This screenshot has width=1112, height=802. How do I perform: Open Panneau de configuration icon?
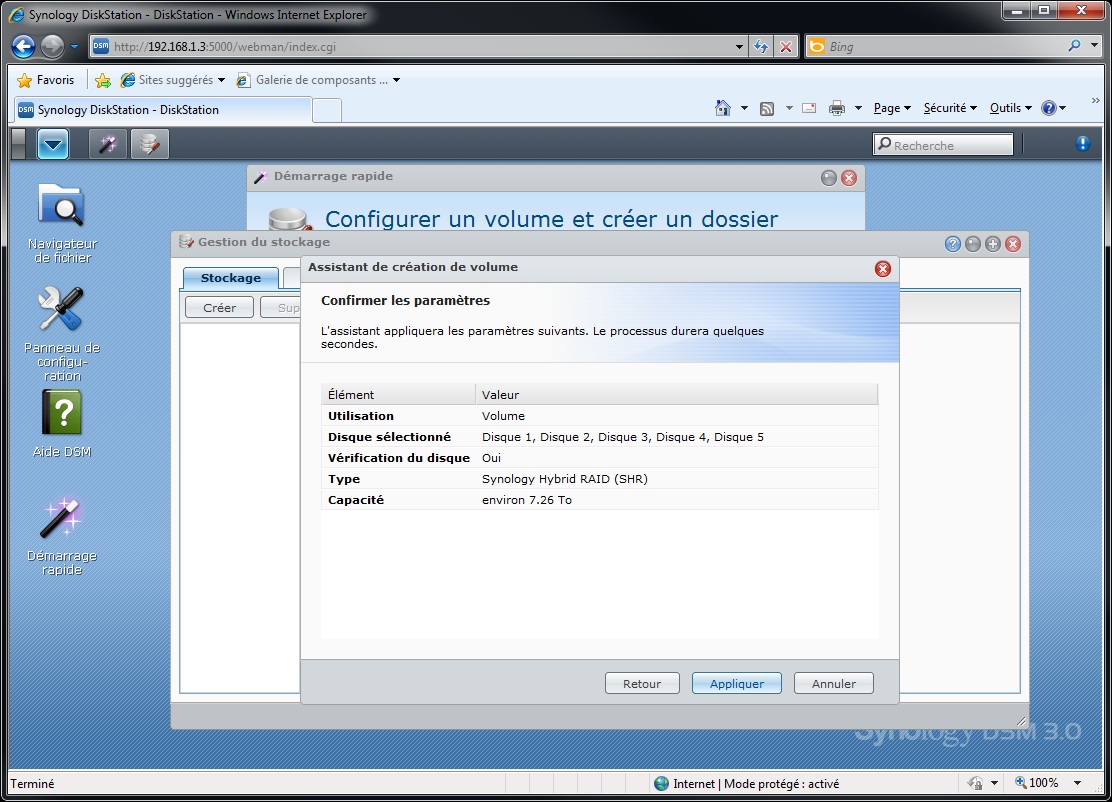[62, 334]
